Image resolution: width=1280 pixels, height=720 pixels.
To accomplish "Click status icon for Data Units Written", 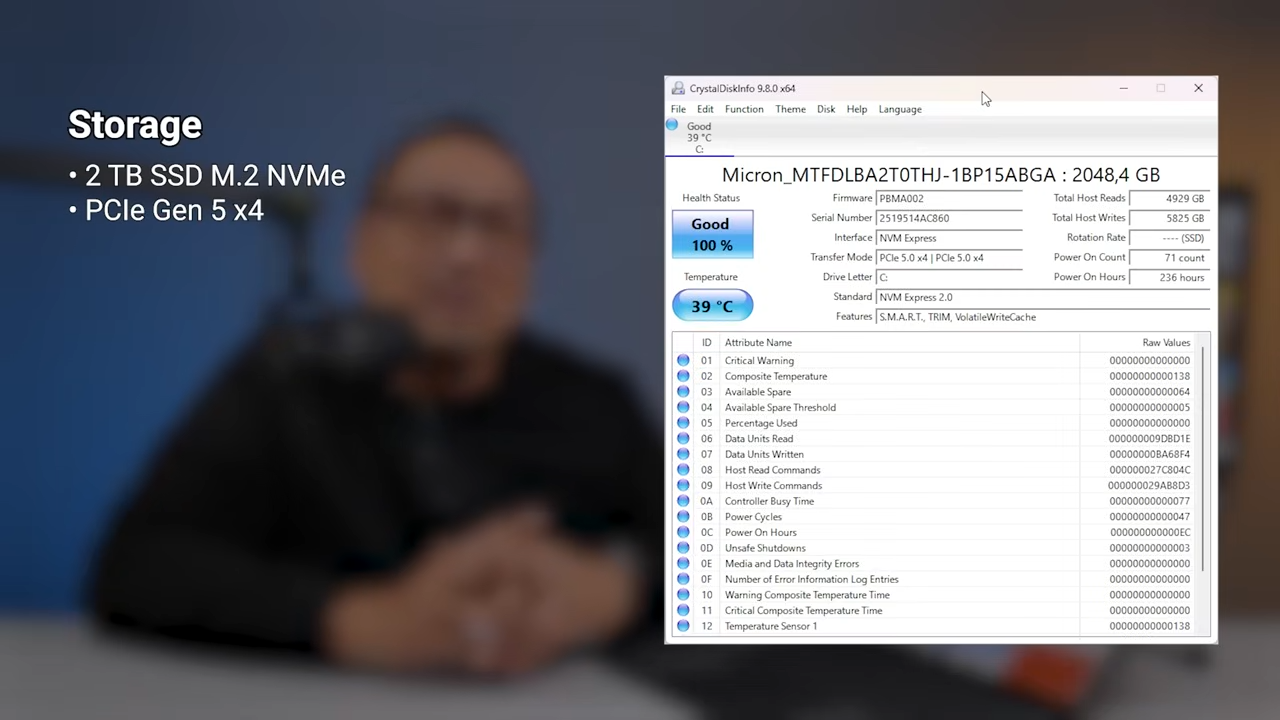I will [683, 454].
